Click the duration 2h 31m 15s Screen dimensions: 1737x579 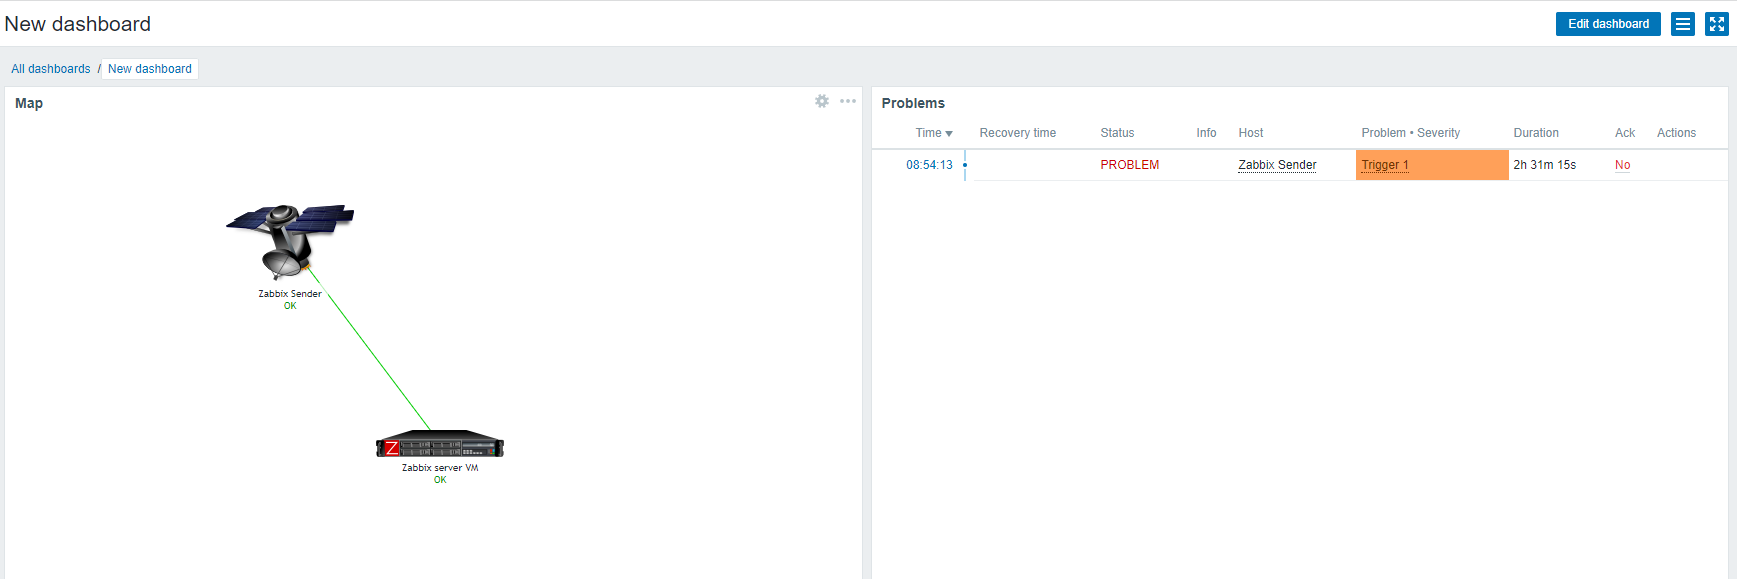tap(1544, 165)
